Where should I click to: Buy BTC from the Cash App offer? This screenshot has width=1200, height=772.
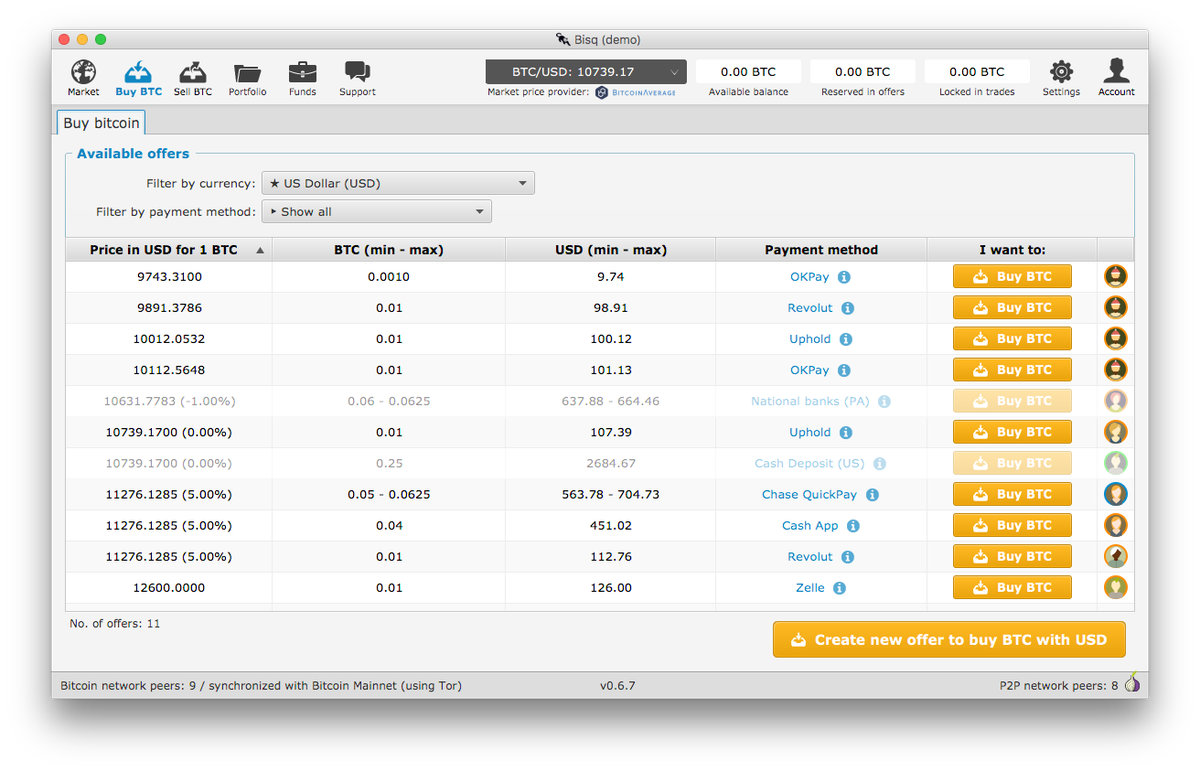pyautogui.click(x=1012, y=525)
